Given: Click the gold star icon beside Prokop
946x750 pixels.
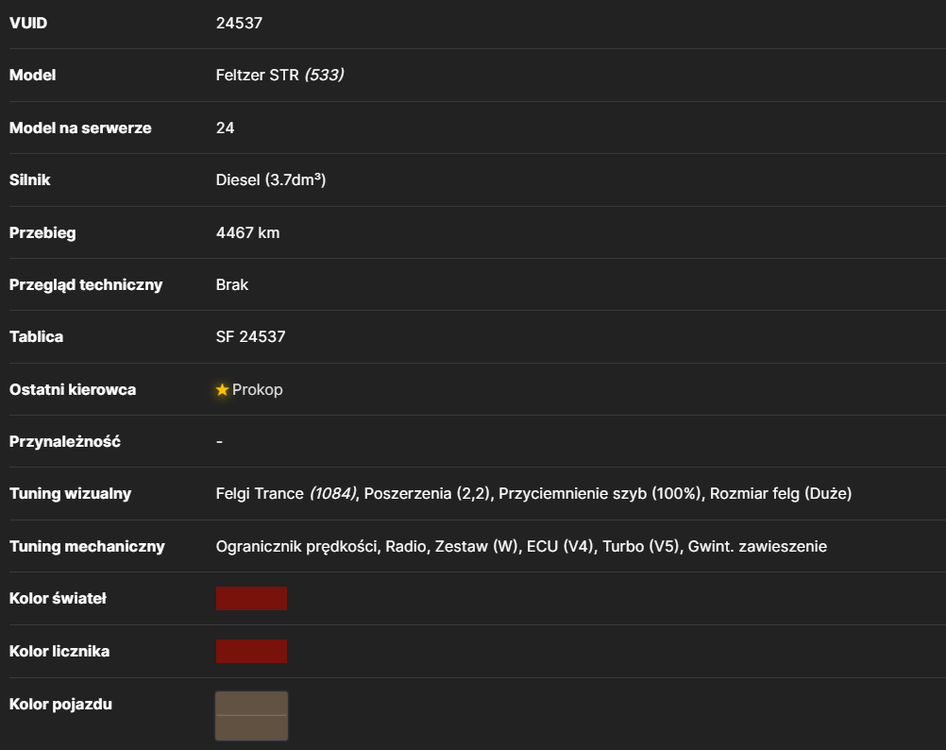Looking at the screenshot, I should tap(222, 390).
